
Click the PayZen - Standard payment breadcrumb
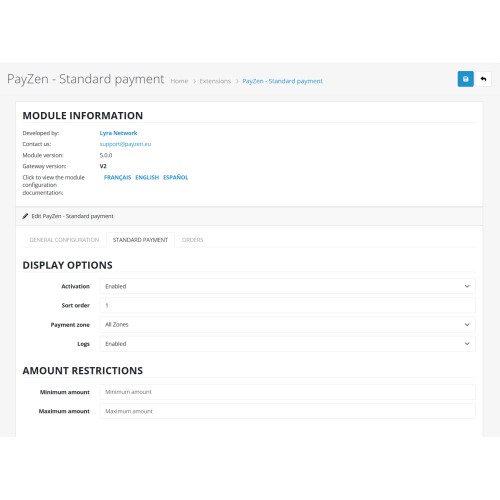pos(282,81)
